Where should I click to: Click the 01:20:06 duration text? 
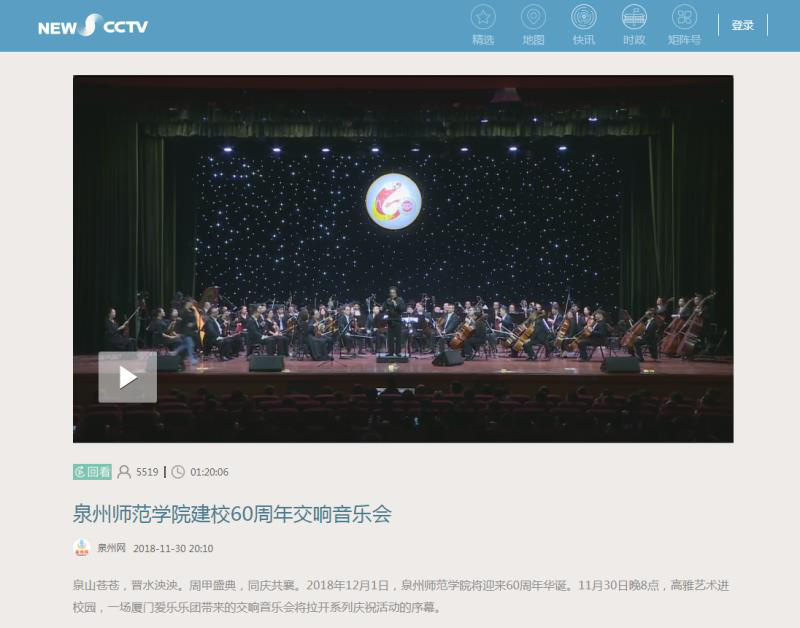pyautogui.click(x=209, y=472)
